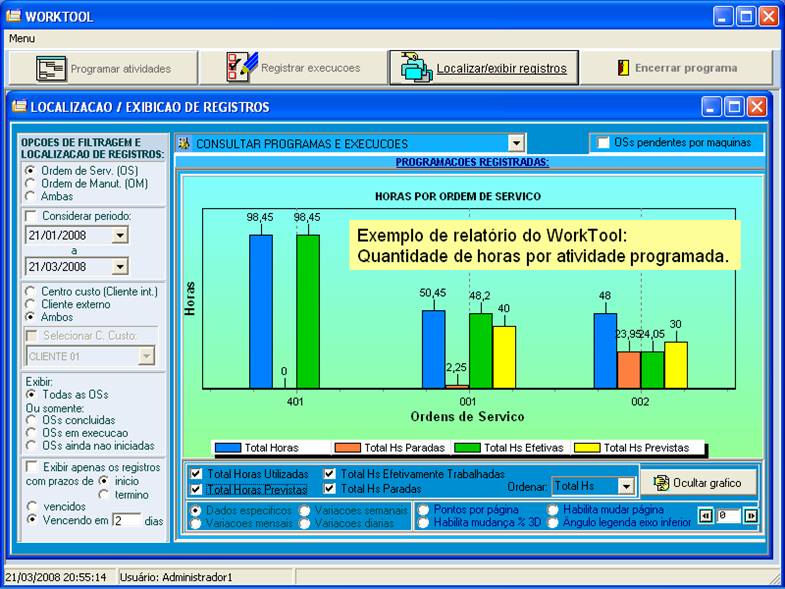Click blue Total Horas legend swatch

click(228, 448)
